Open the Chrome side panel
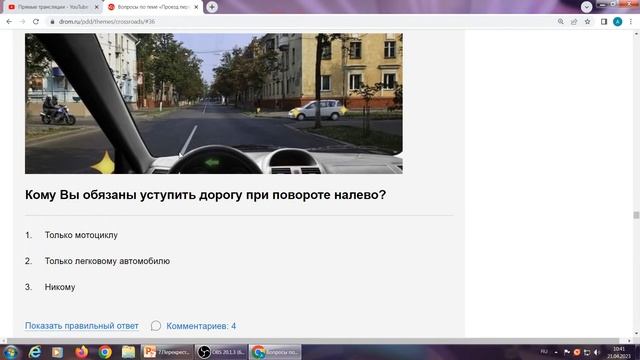This screenshot has width=640, height=360. (604, 22)
